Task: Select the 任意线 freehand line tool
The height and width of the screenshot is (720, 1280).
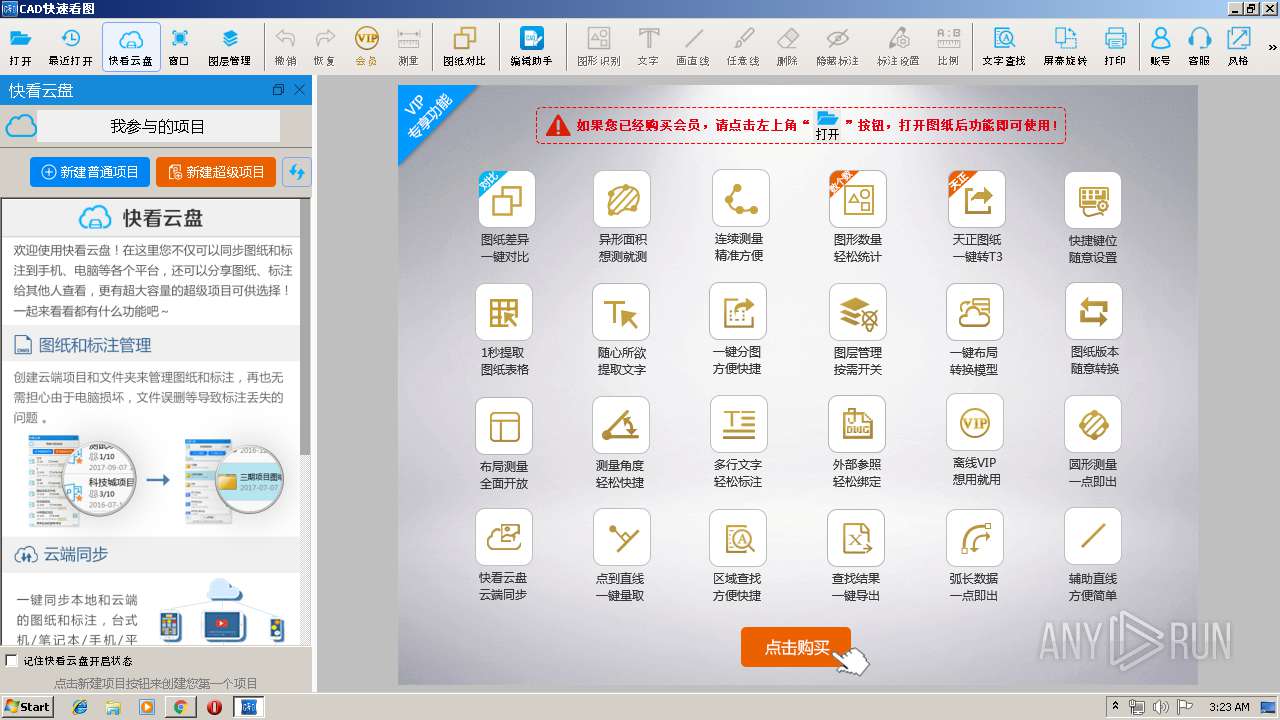Action: point(743,47)
